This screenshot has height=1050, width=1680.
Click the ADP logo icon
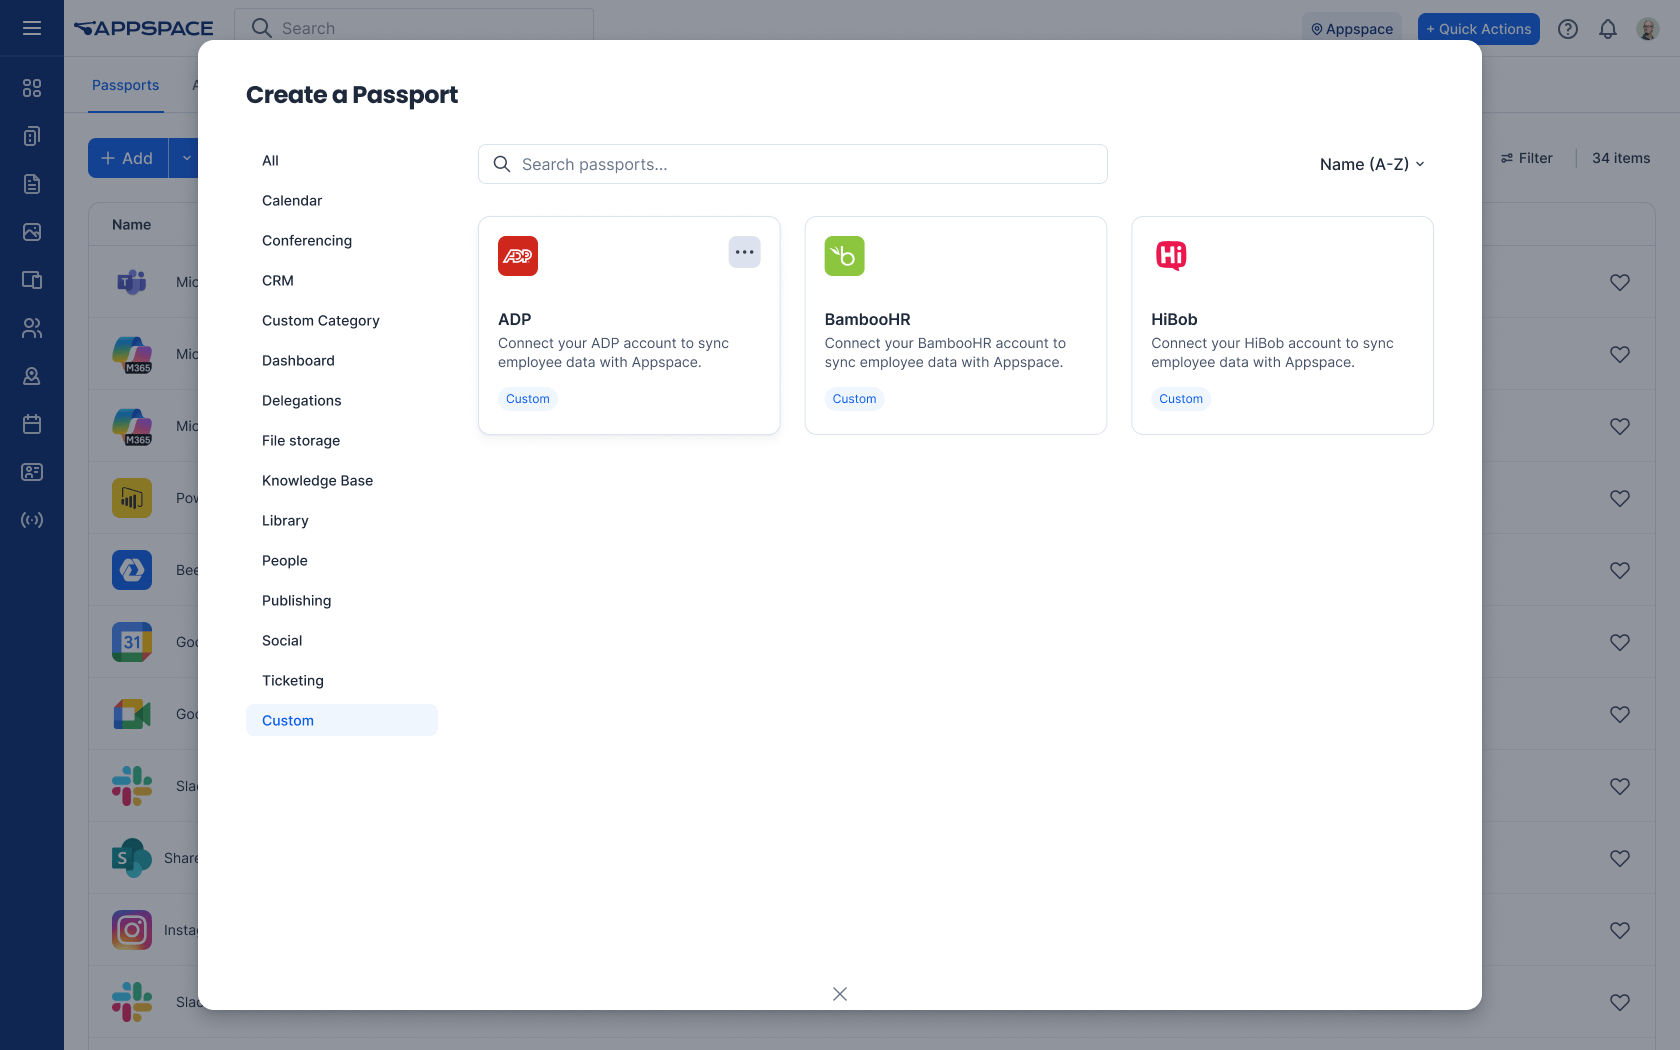[518, 256]
